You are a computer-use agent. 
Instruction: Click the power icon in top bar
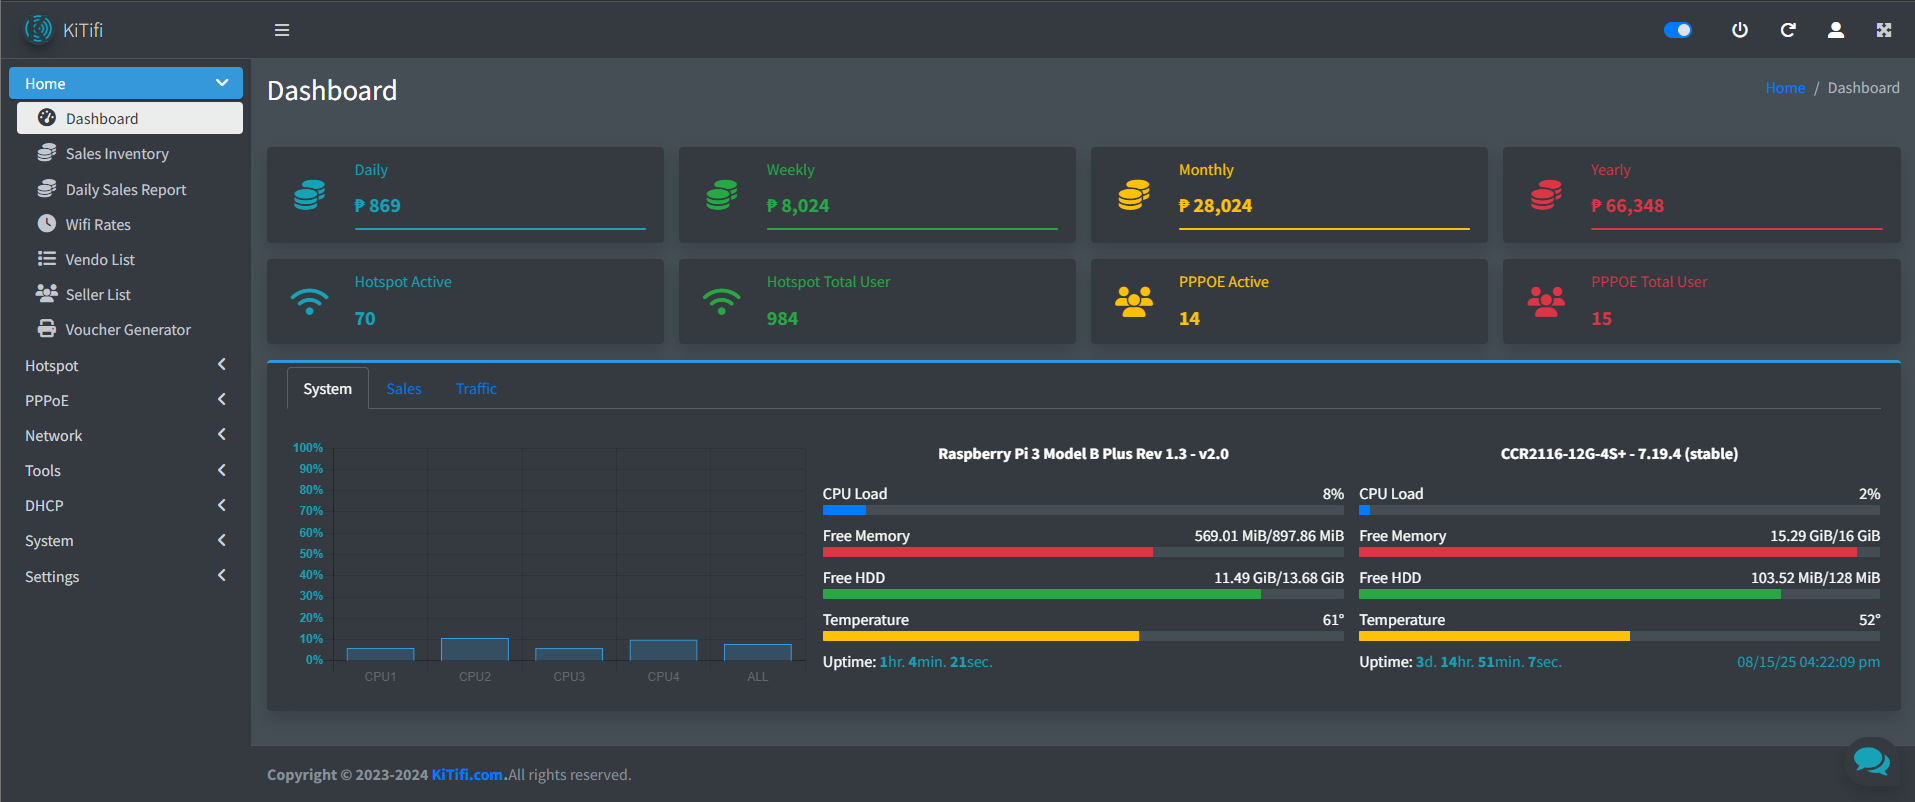pos(1740,30)
